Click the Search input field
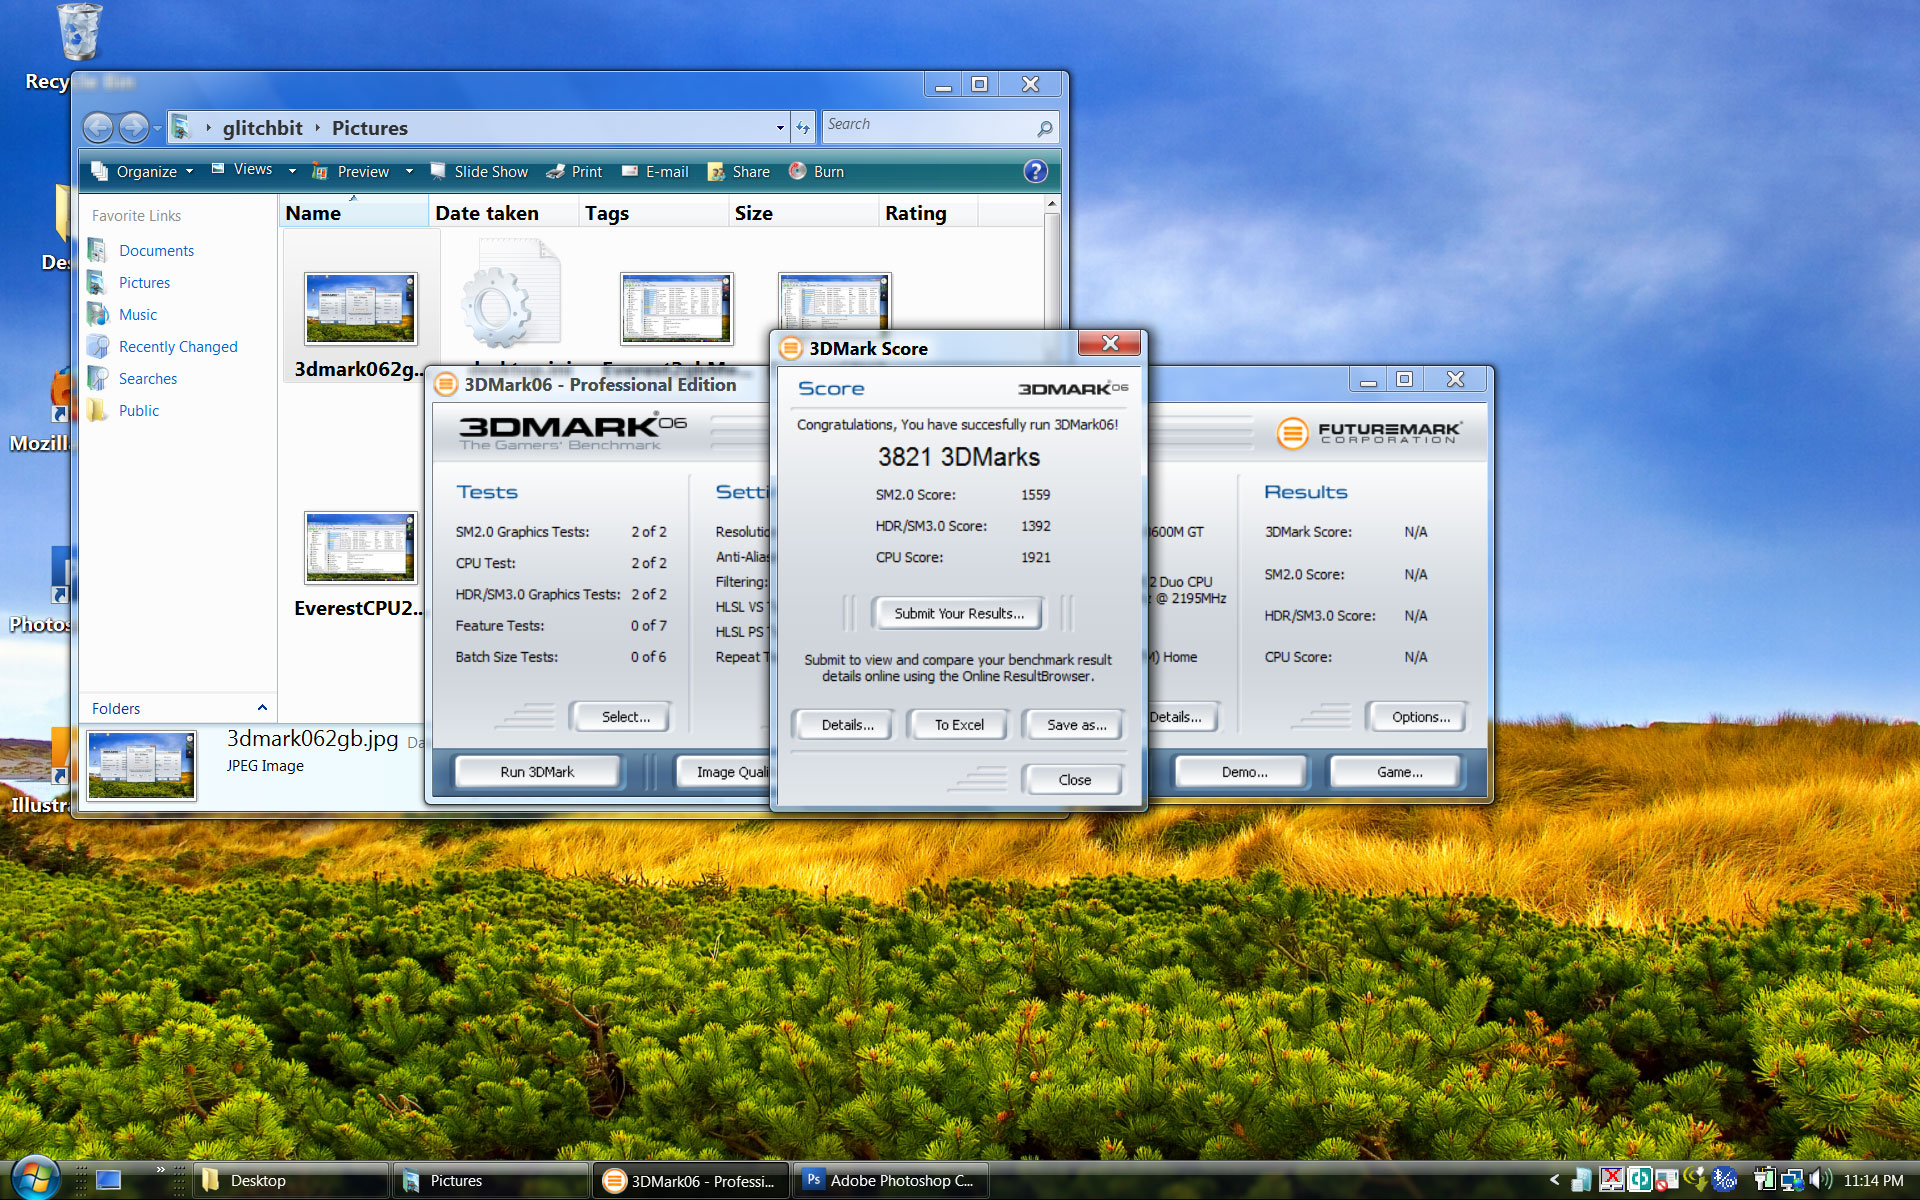Image resolution: width=1920 pixels, height=1200 pixels. tap(930, 126)
